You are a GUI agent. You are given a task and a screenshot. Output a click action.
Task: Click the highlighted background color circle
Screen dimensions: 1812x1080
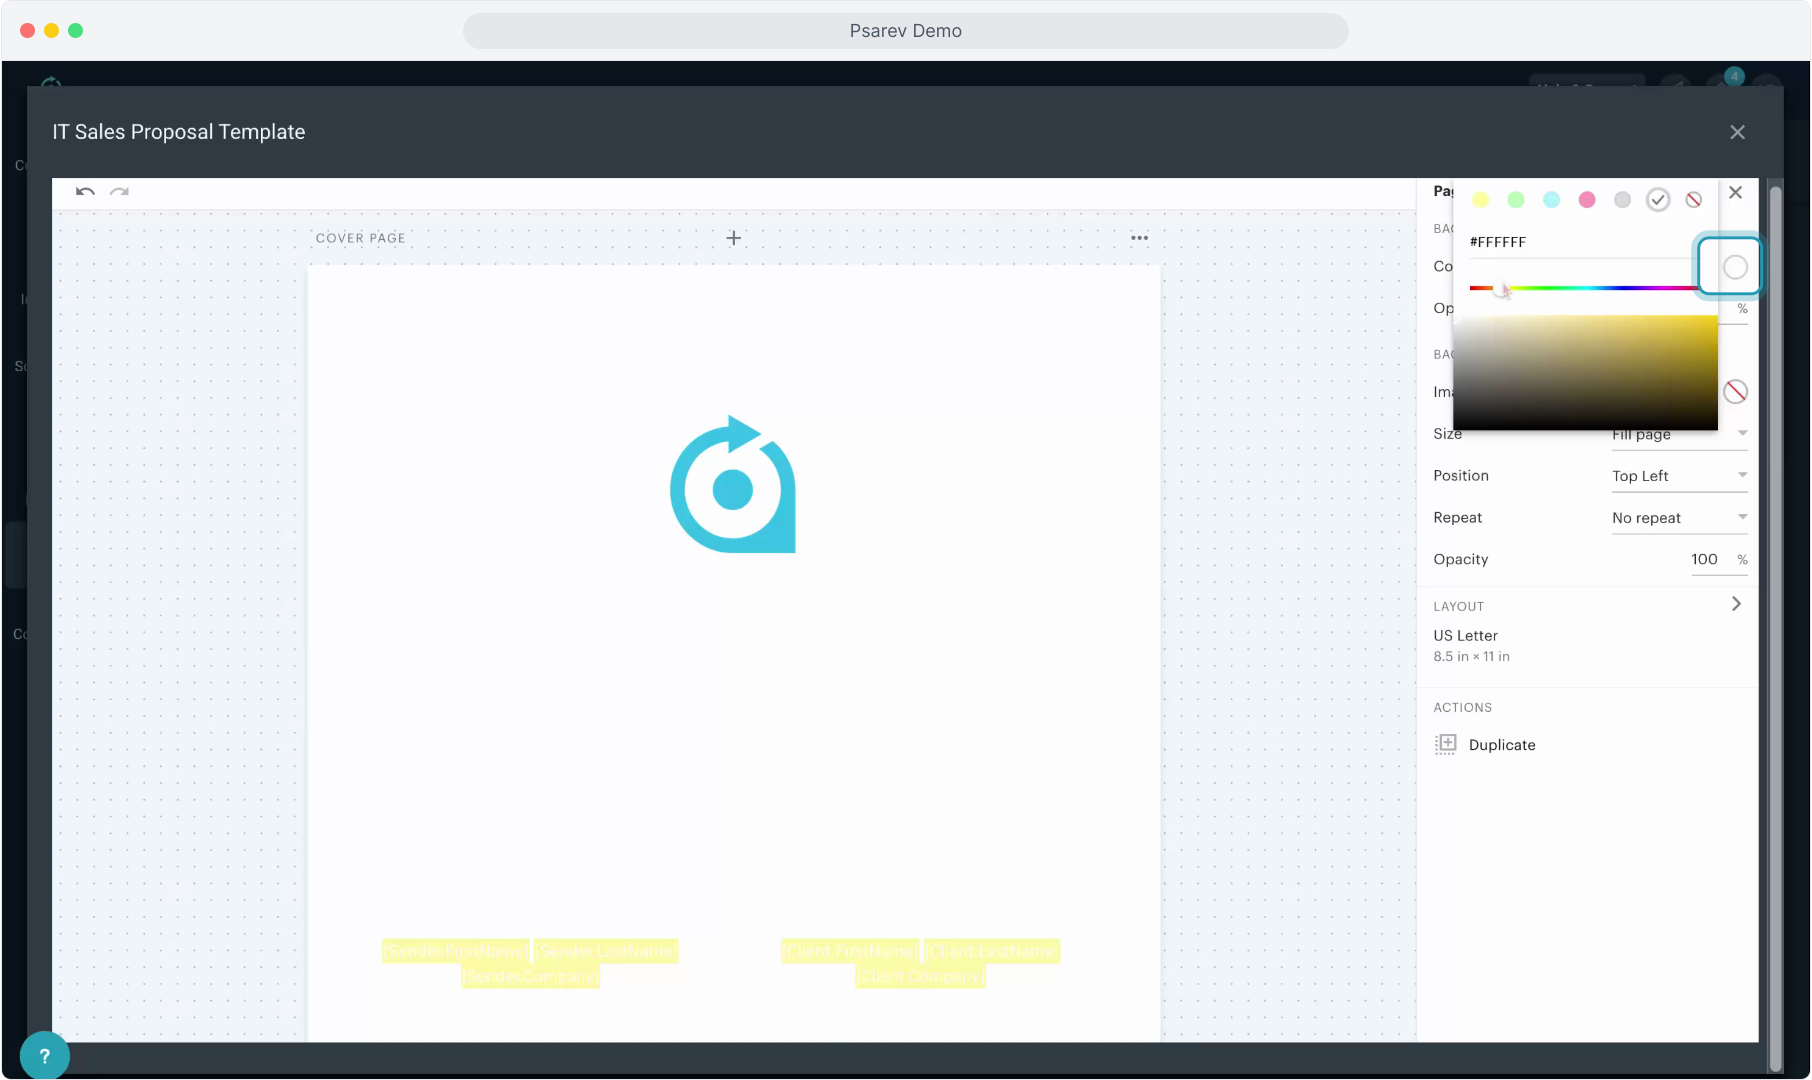coord(1735,267)
